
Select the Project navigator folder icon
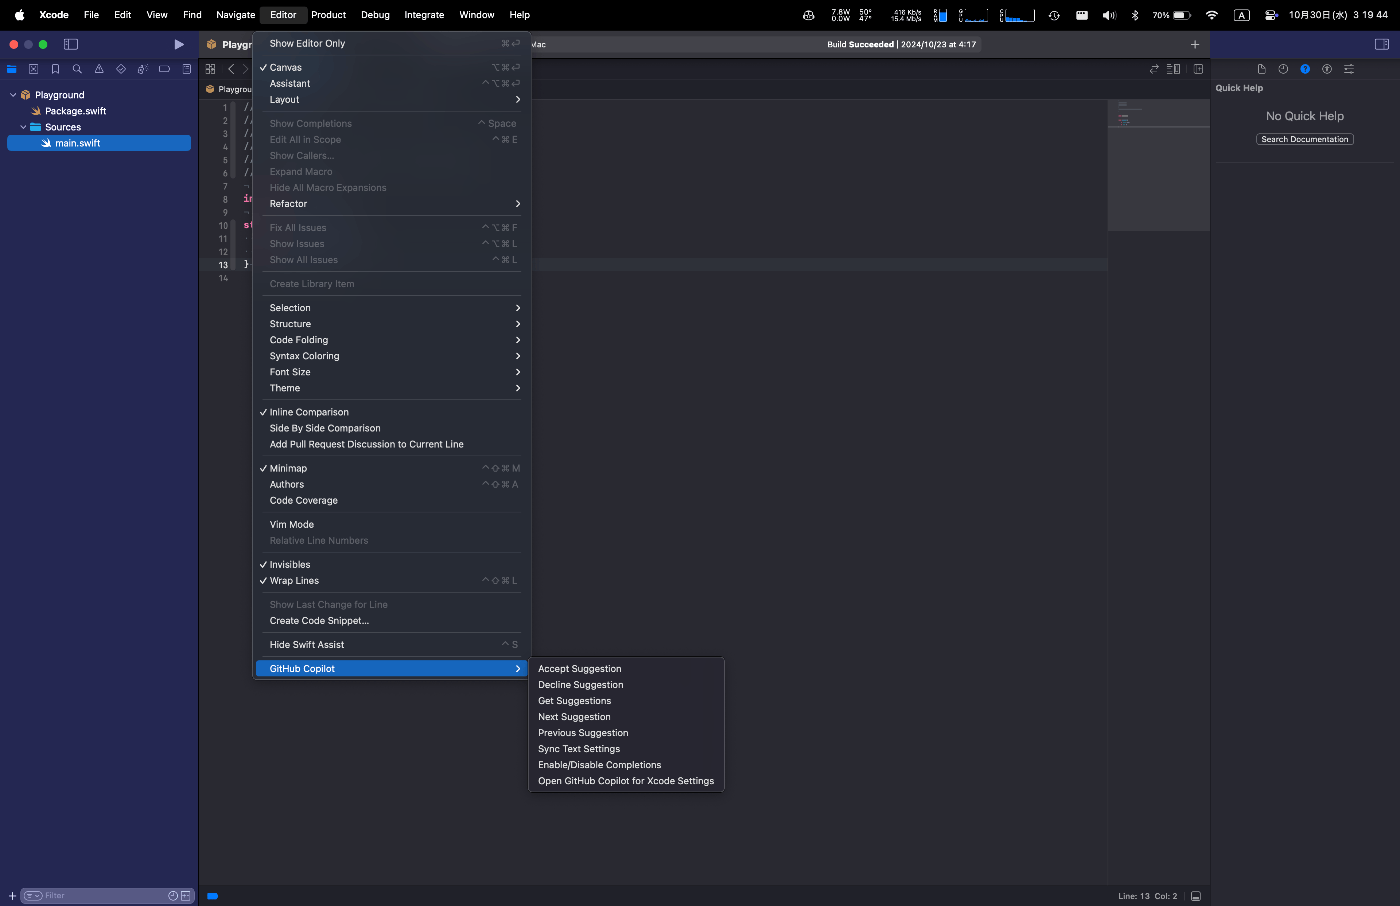tap(12, 69)
